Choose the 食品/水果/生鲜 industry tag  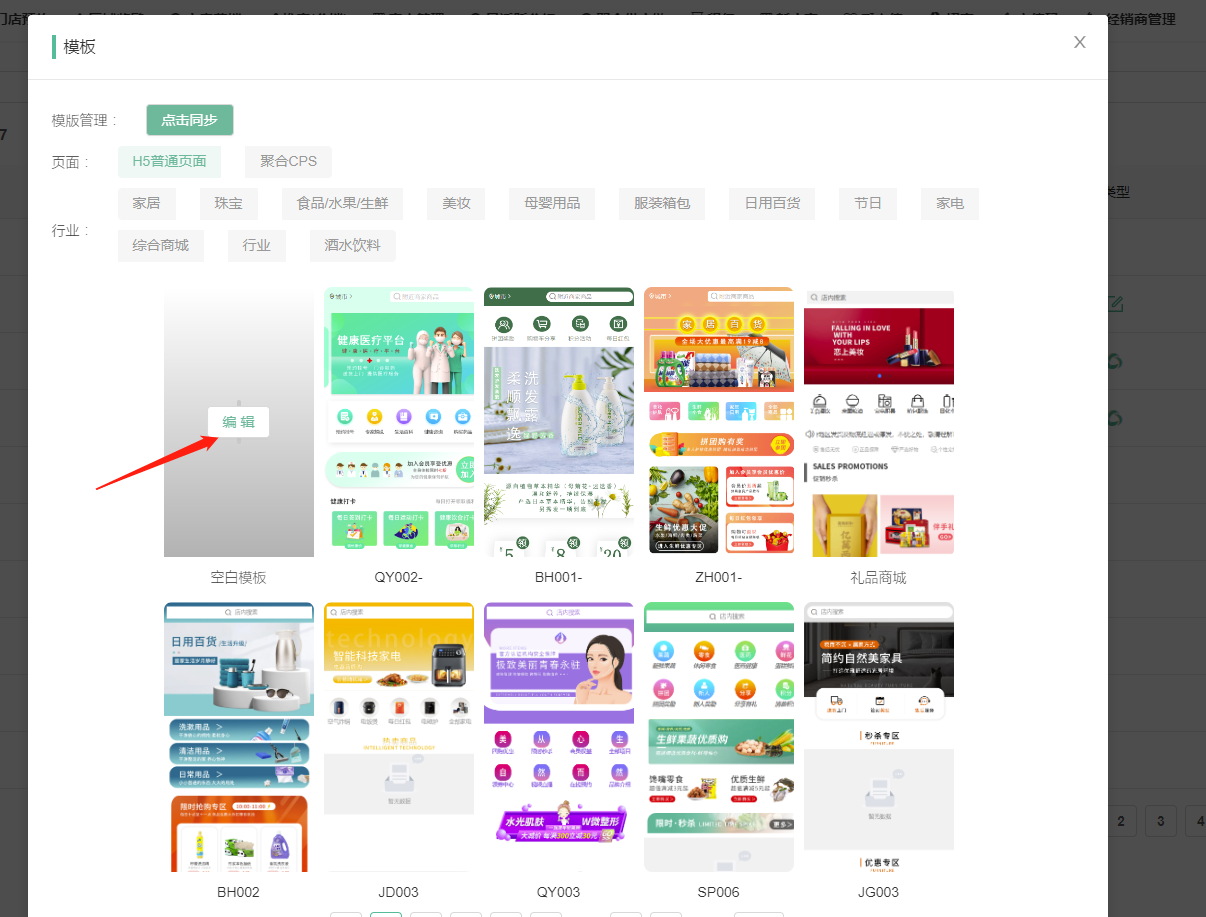click(342, 204)
